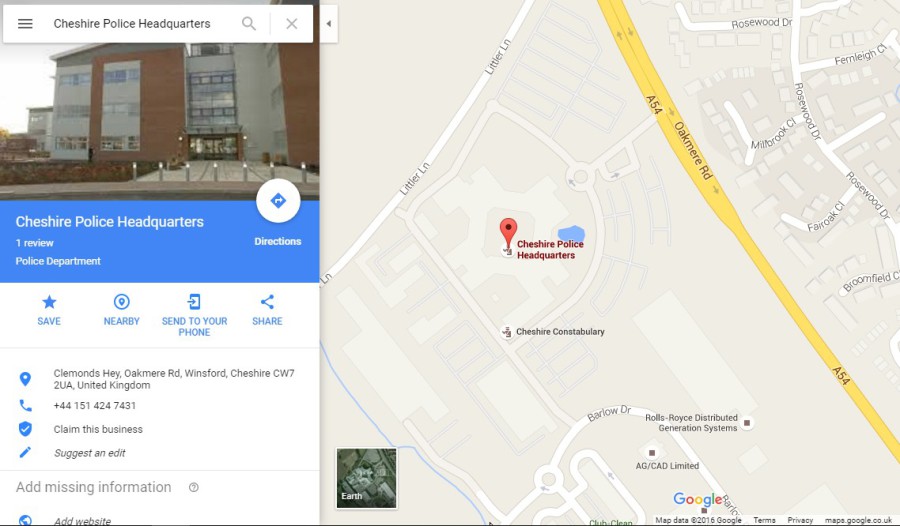This screenshot has width=900, height=526.
Task: Open the 1 review link
Action: [34, 243]
